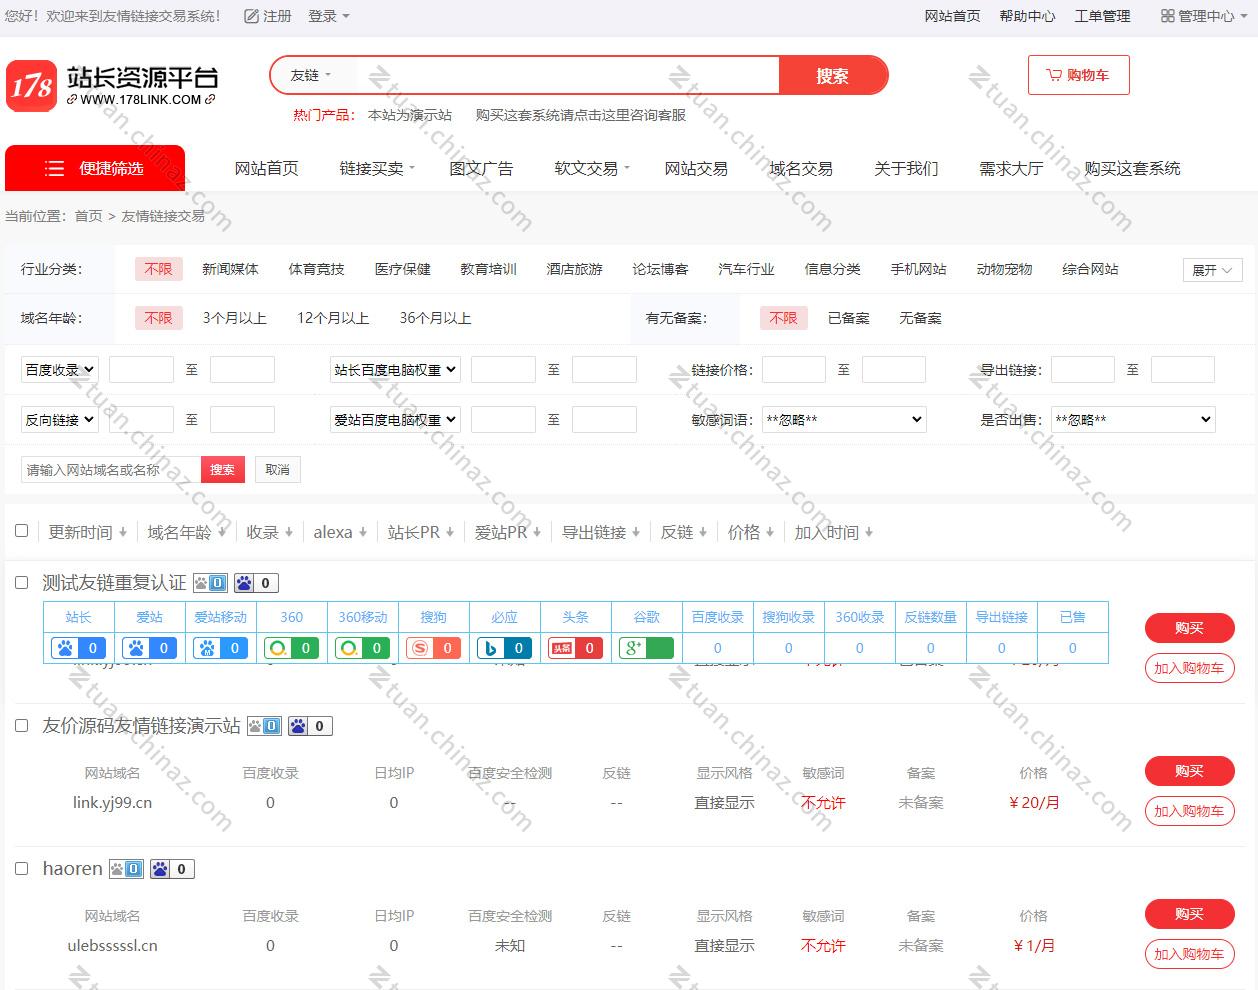This screenshot has width=1258, height=990.
Task: Open the 登录 dropdown in top bar
Action: point(329,16)
